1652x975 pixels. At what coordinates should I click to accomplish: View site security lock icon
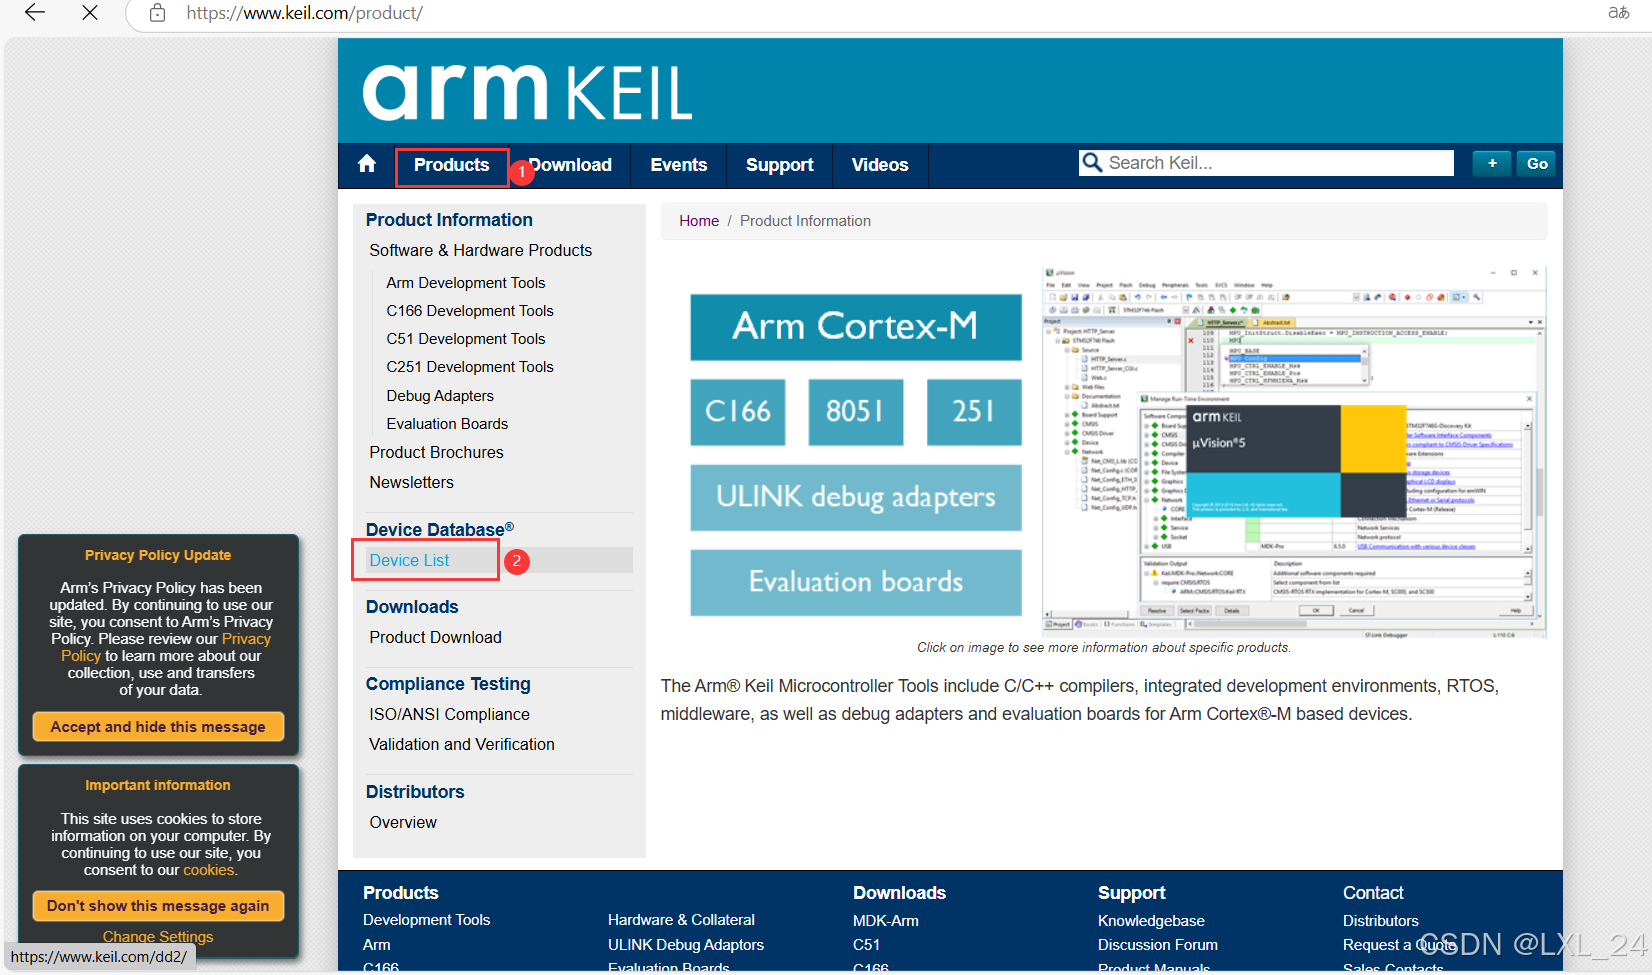click(x=157, y=13)
